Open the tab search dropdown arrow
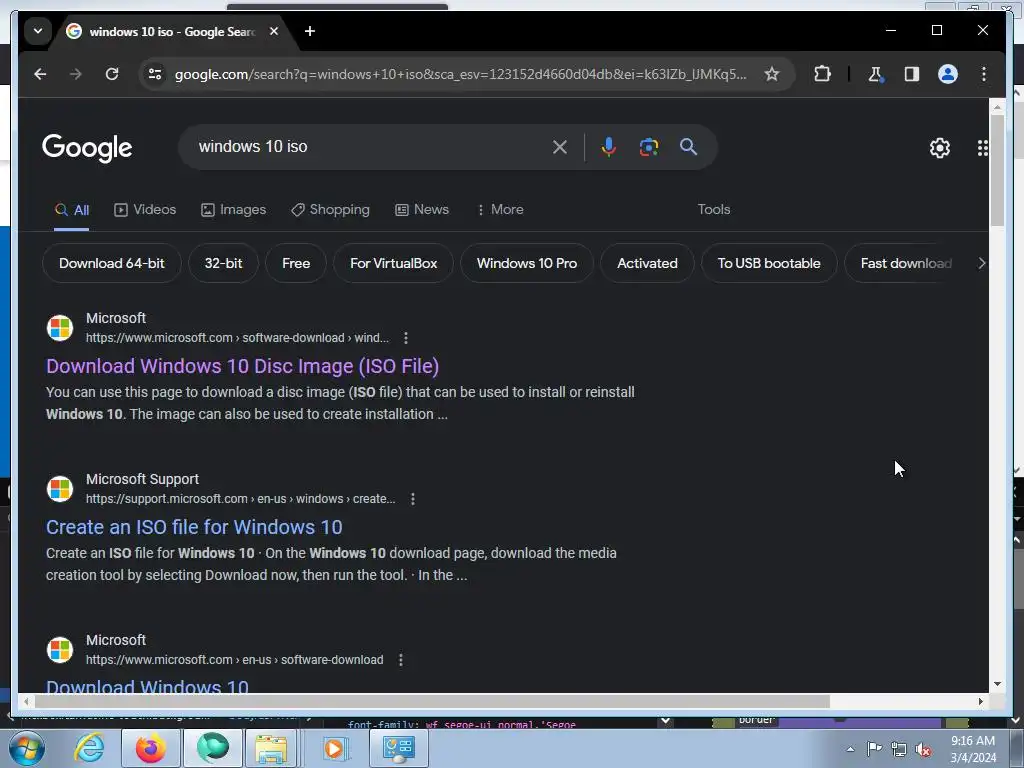The image size is (1024, 768). pos(38,31)
